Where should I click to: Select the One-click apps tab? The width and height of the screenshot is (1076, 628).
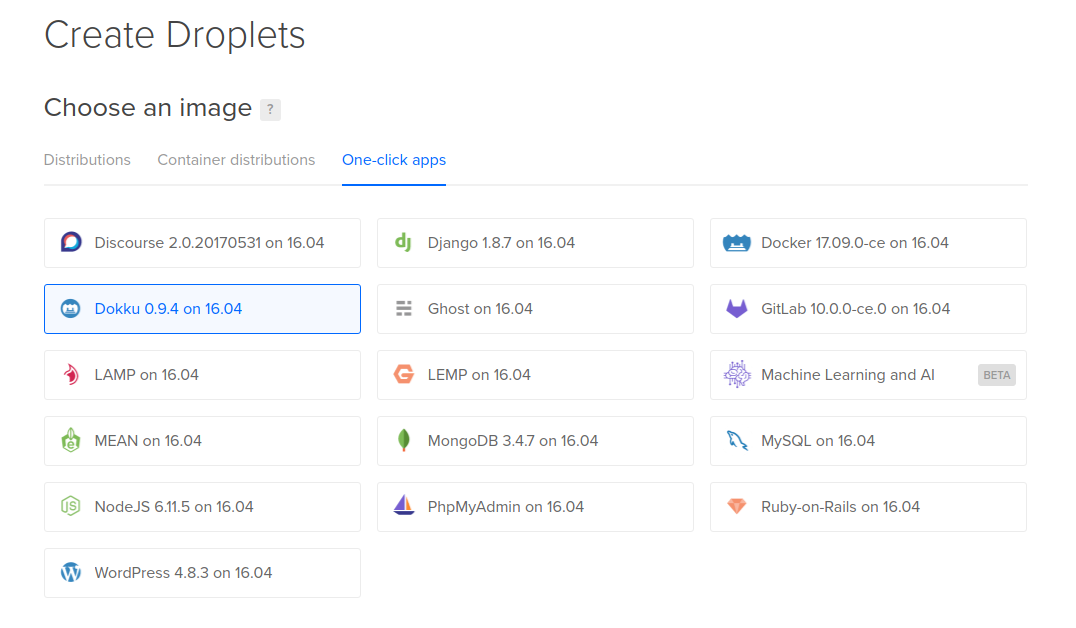coord(394,160)
